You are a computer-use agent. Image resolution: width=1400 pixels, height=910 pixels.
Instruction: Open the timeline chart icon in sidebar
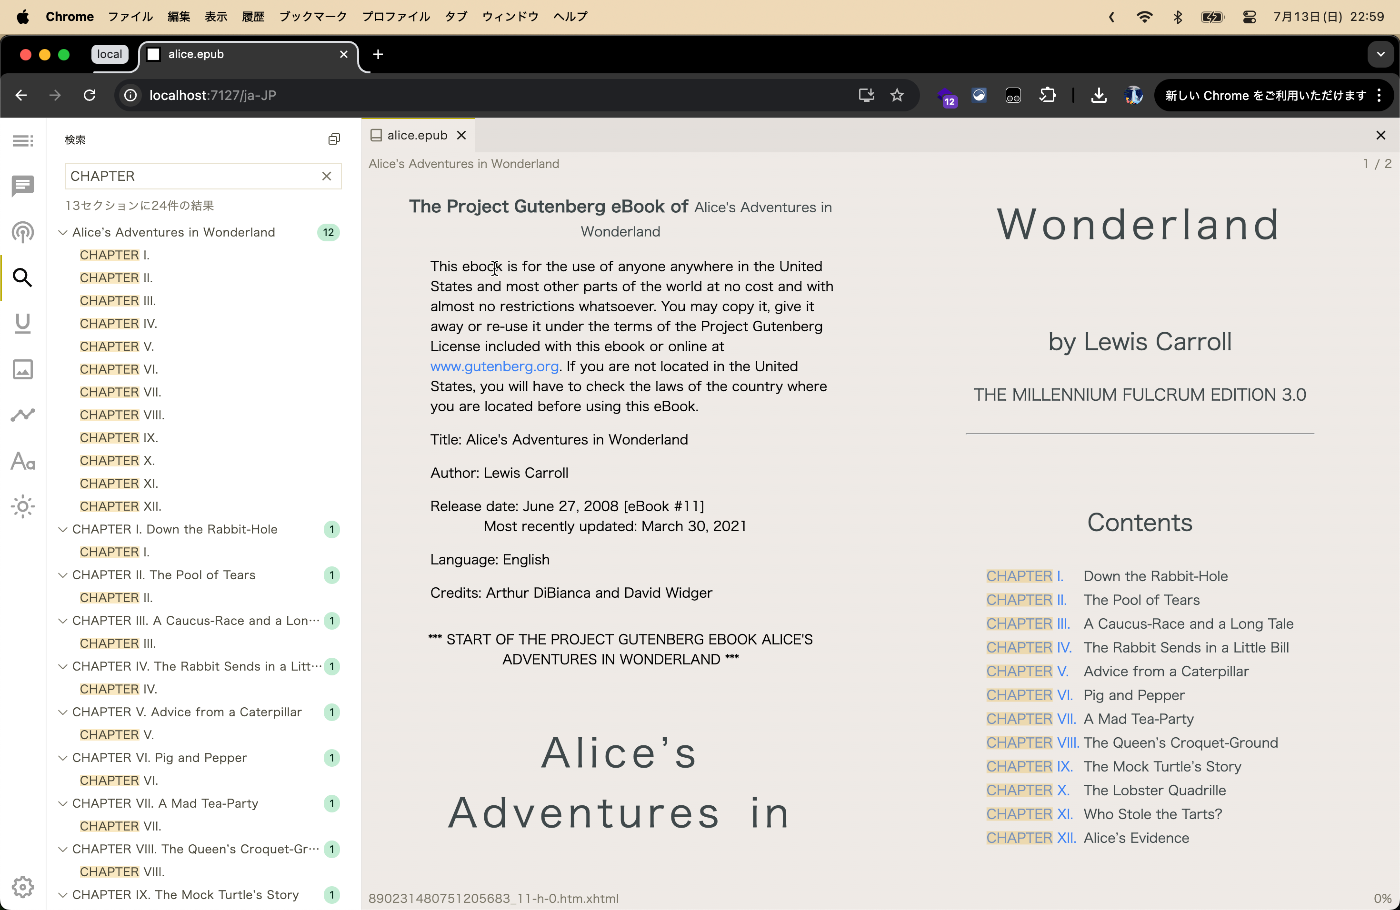[23, 415]
